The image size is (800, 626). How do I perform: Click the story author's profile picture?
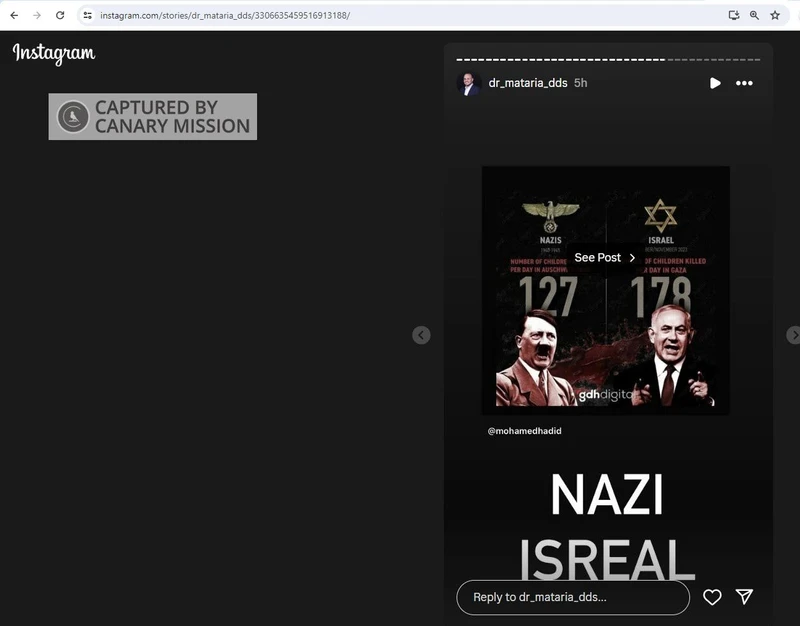pos(469,83)
